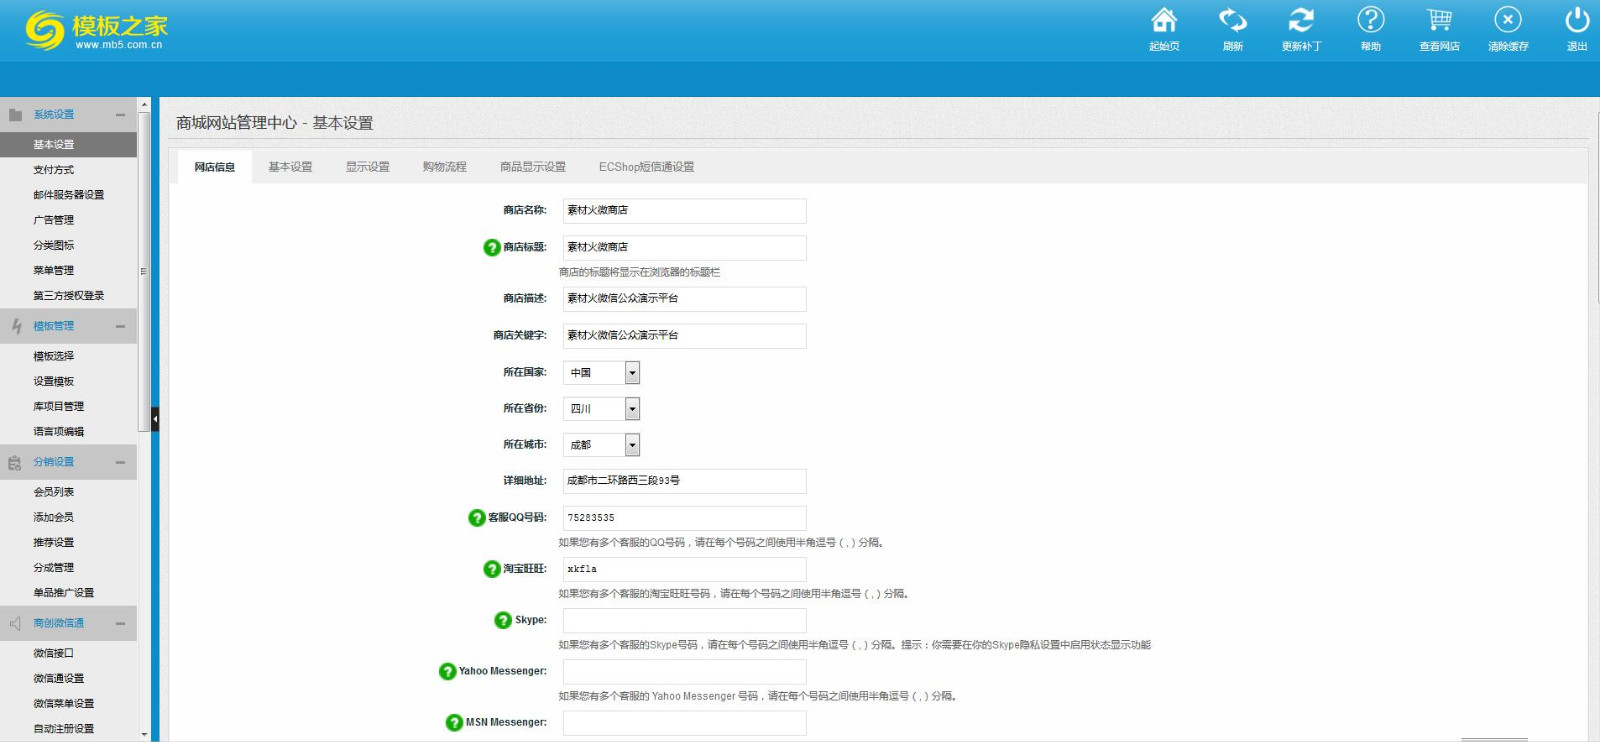The height and width of the screenshot is (742, 1600).
Task: Click the 清除缓存 clear cache icon
Action: 1508,21
